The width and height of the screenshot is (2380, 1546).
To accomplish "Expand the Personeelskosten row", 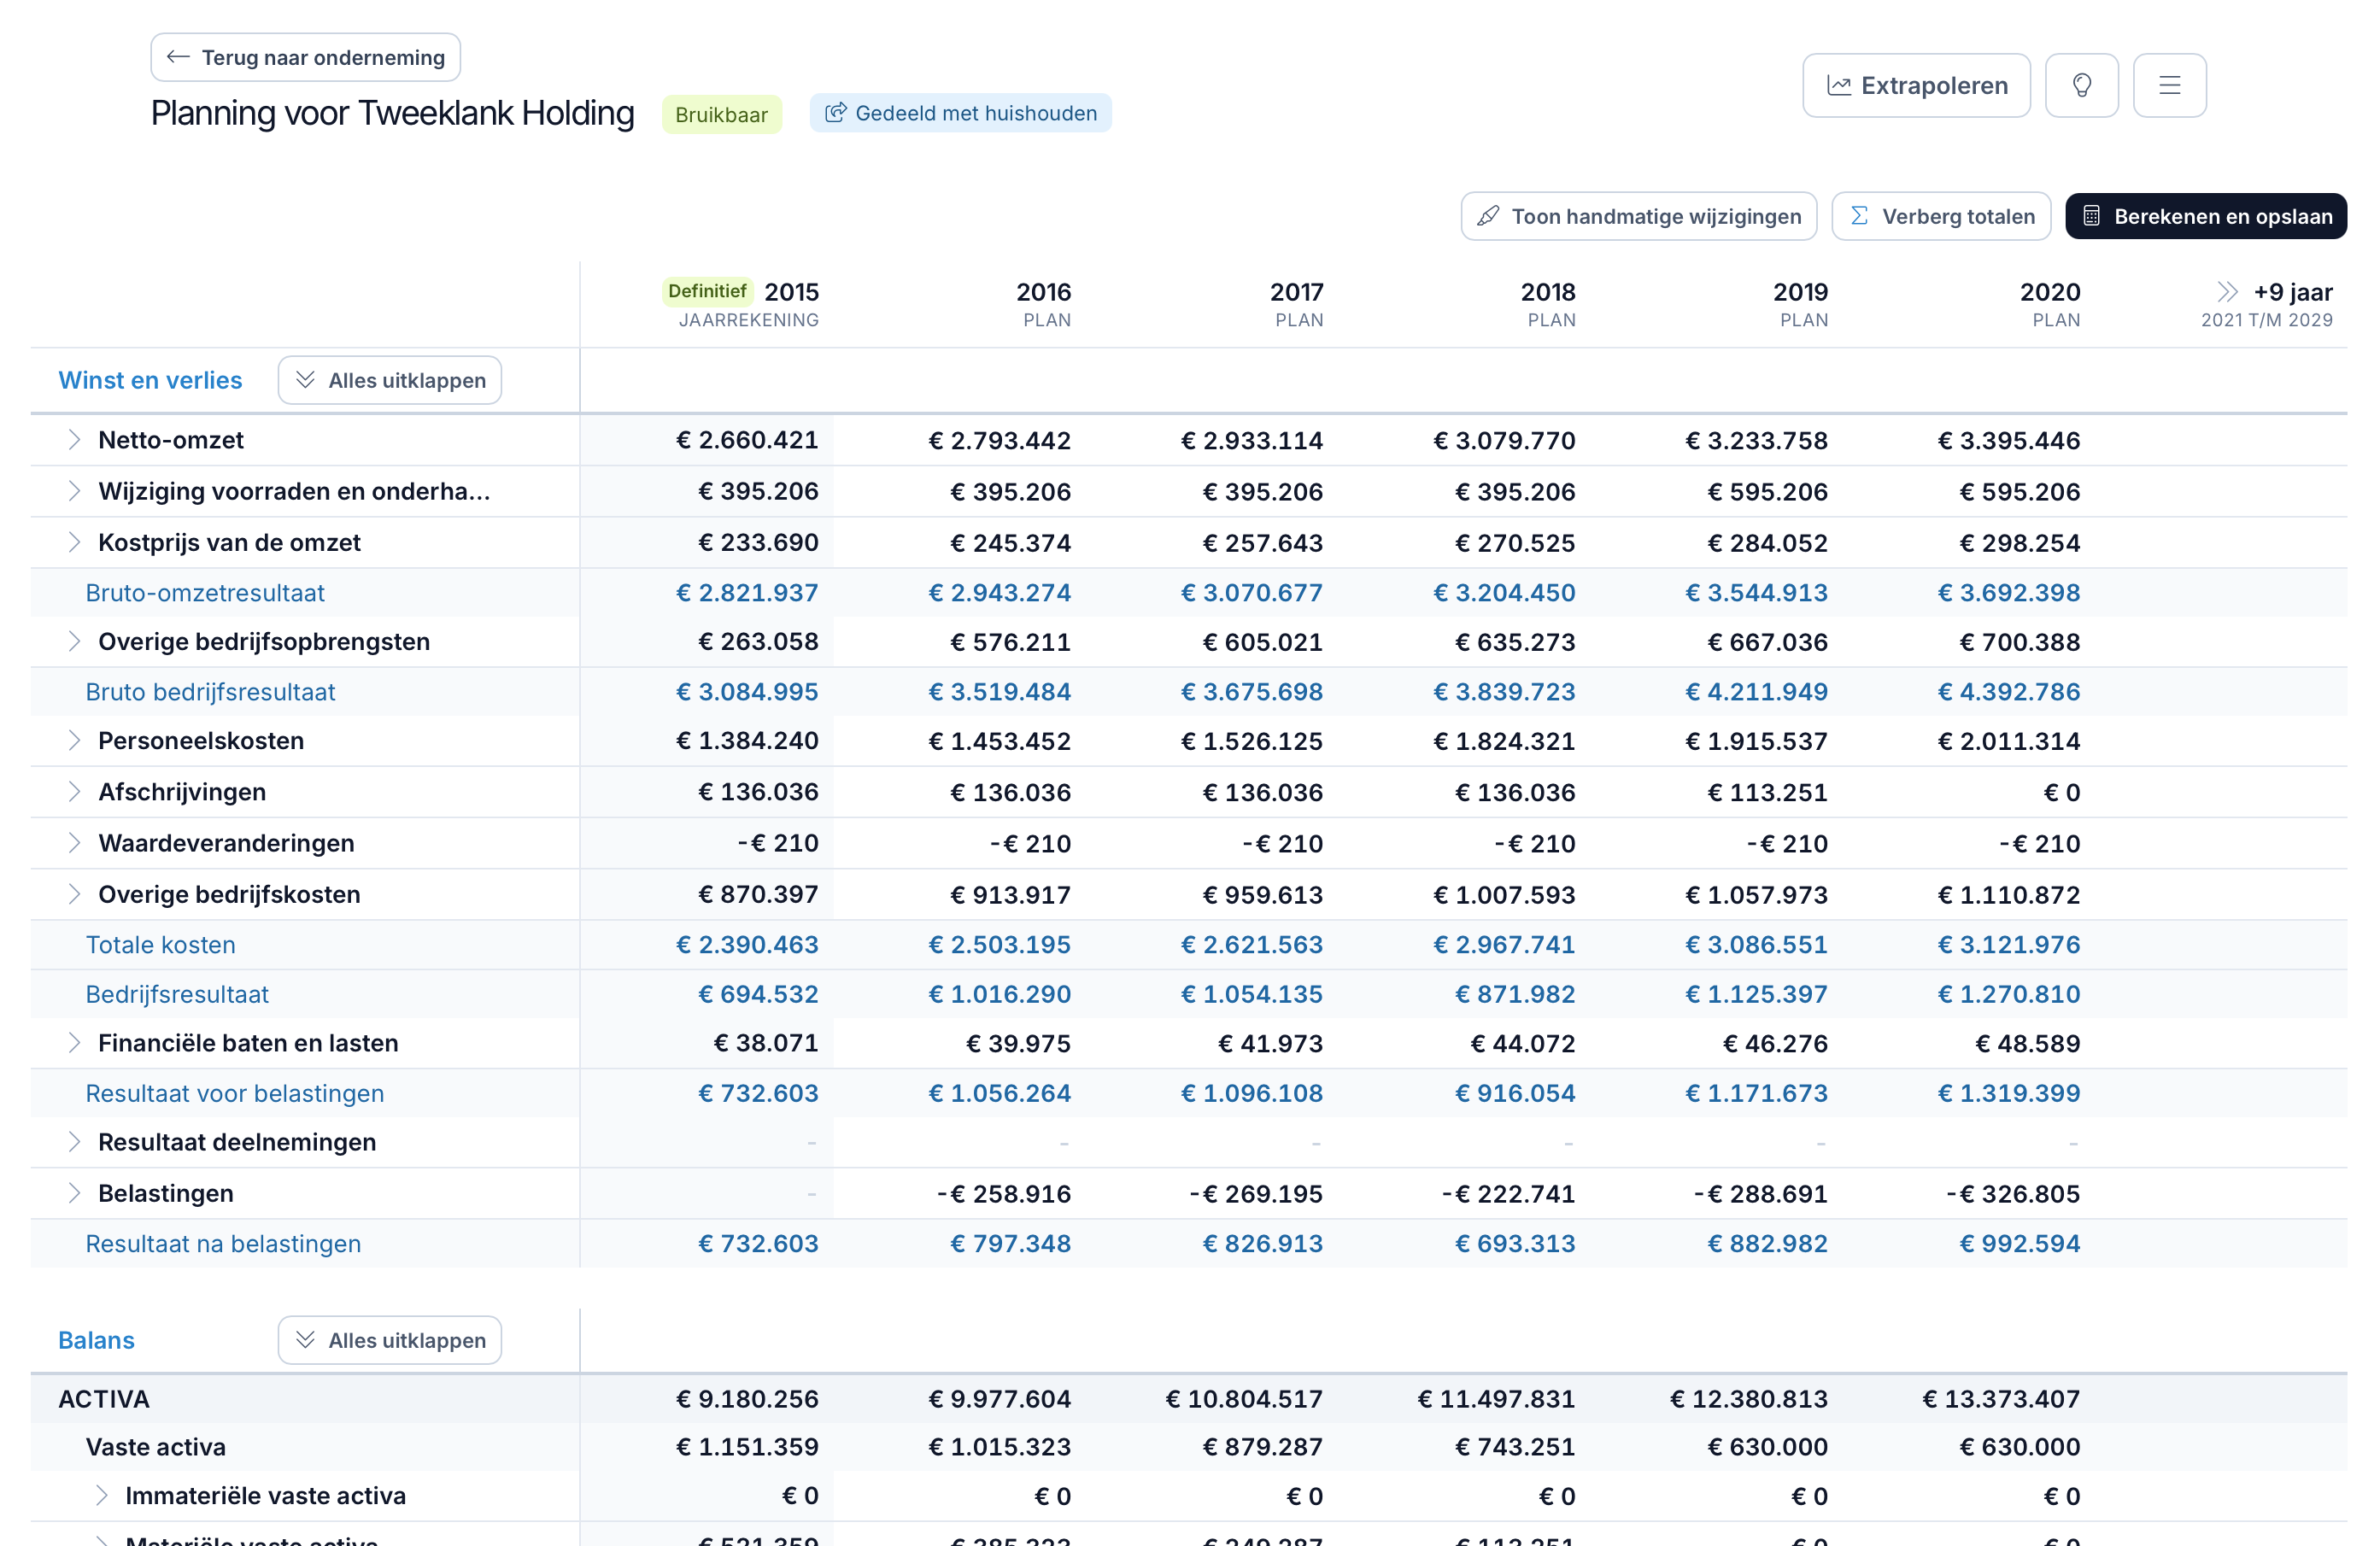I will 74,740.
